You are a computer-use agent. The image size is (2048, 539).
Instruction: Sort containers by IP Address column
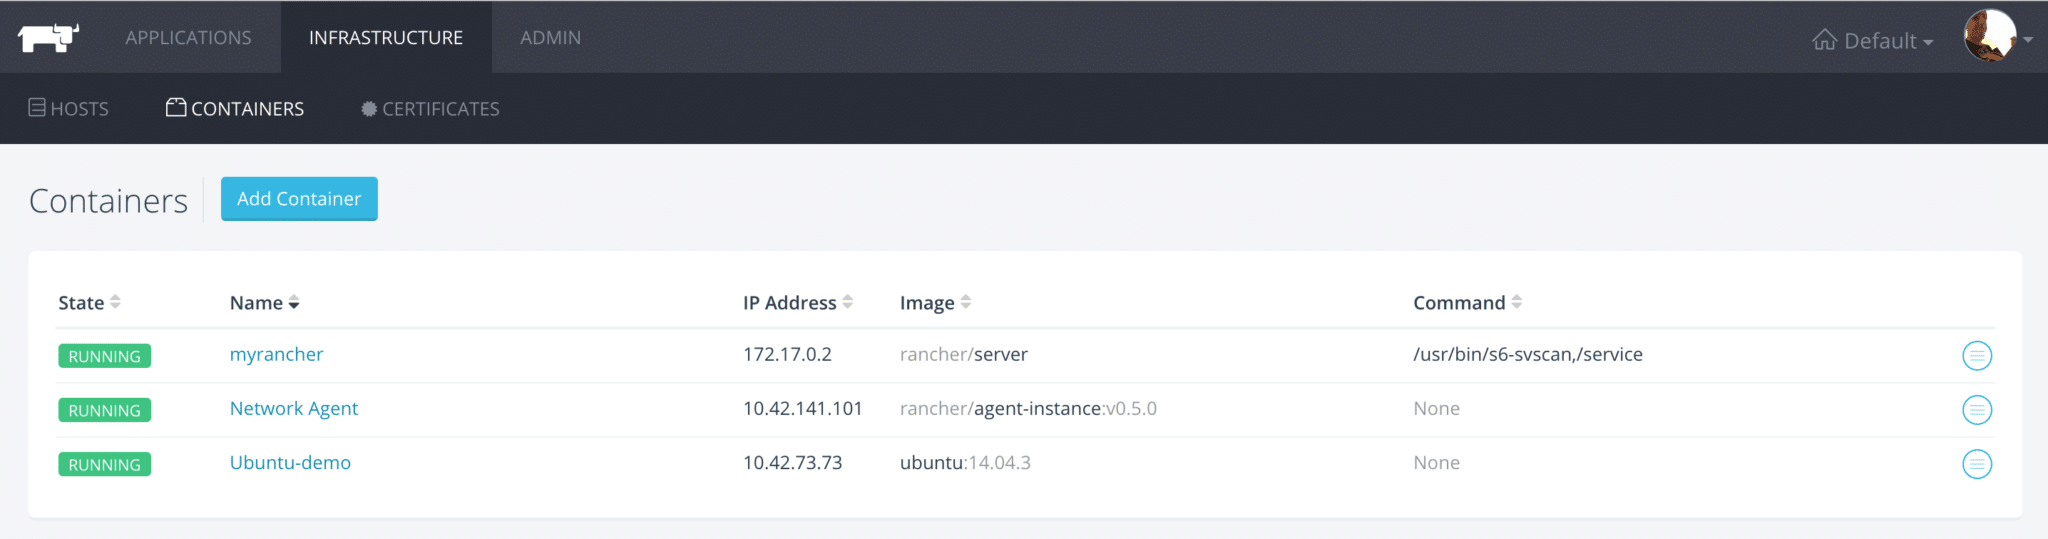point(797,302)
